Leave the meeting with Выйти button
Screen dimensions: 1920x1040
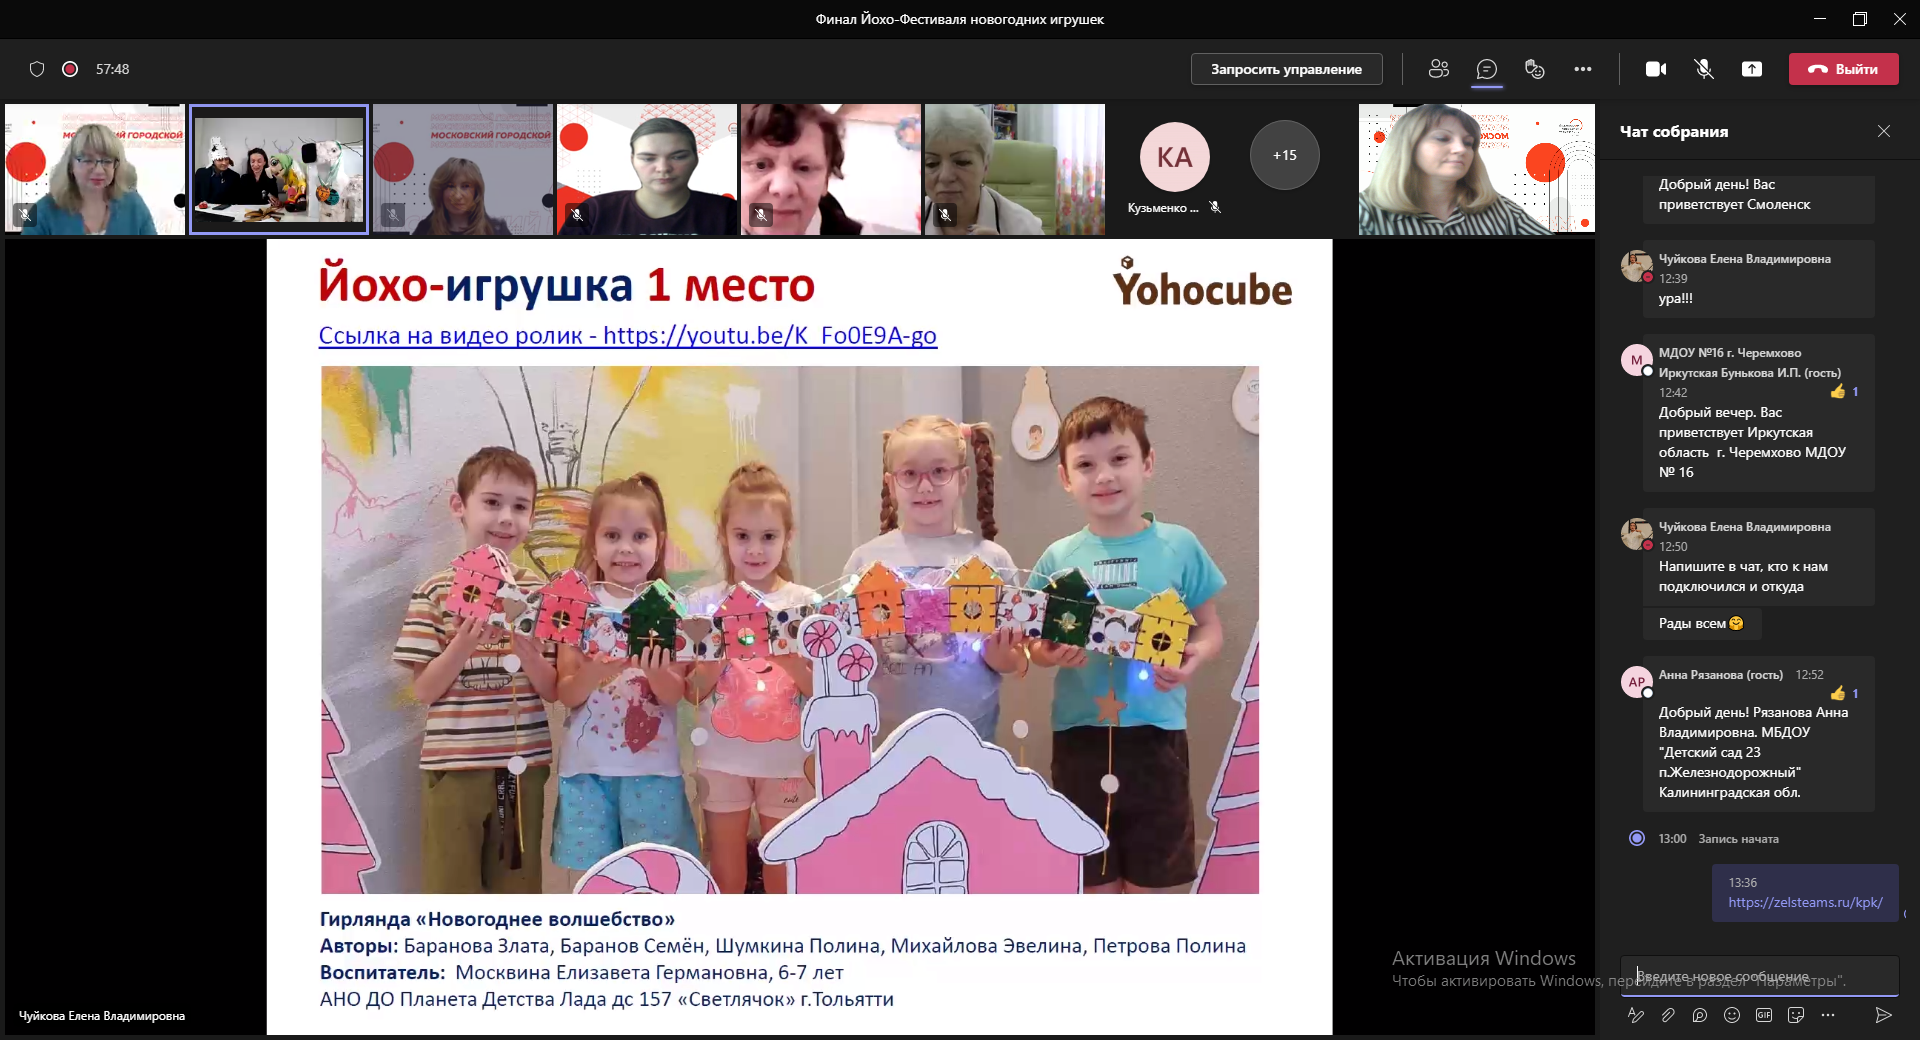(x=1843, y=69)
